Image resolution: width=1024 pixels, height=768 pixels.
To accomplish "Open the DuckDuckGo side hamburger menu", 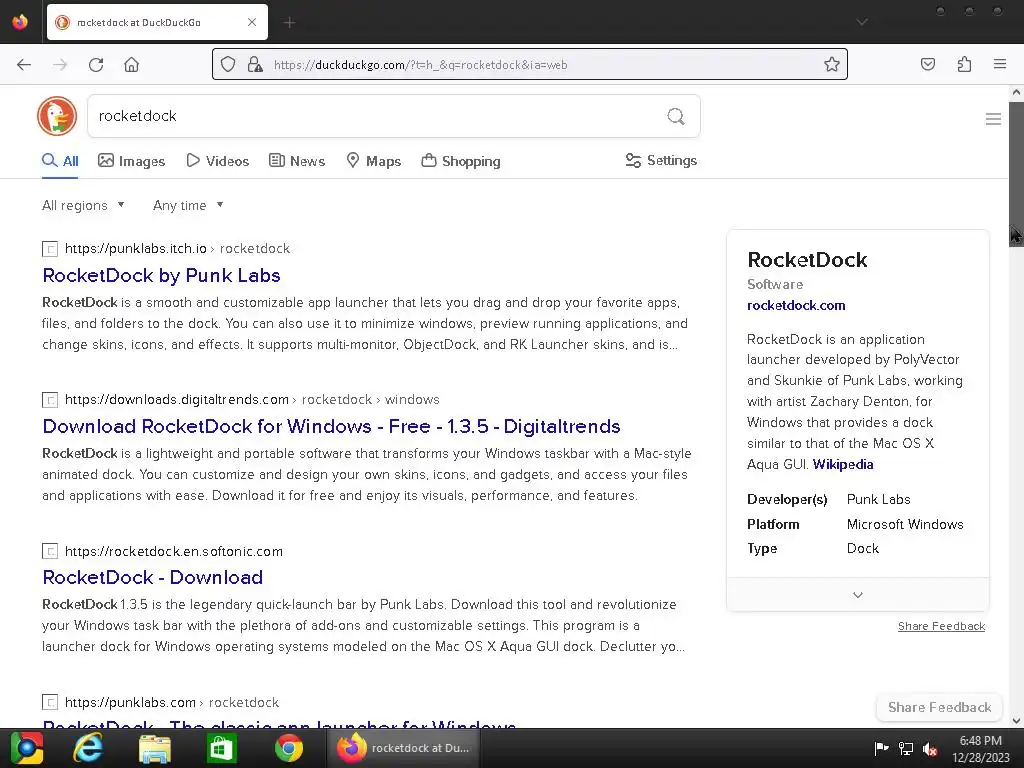I will (x=993, y=119).
